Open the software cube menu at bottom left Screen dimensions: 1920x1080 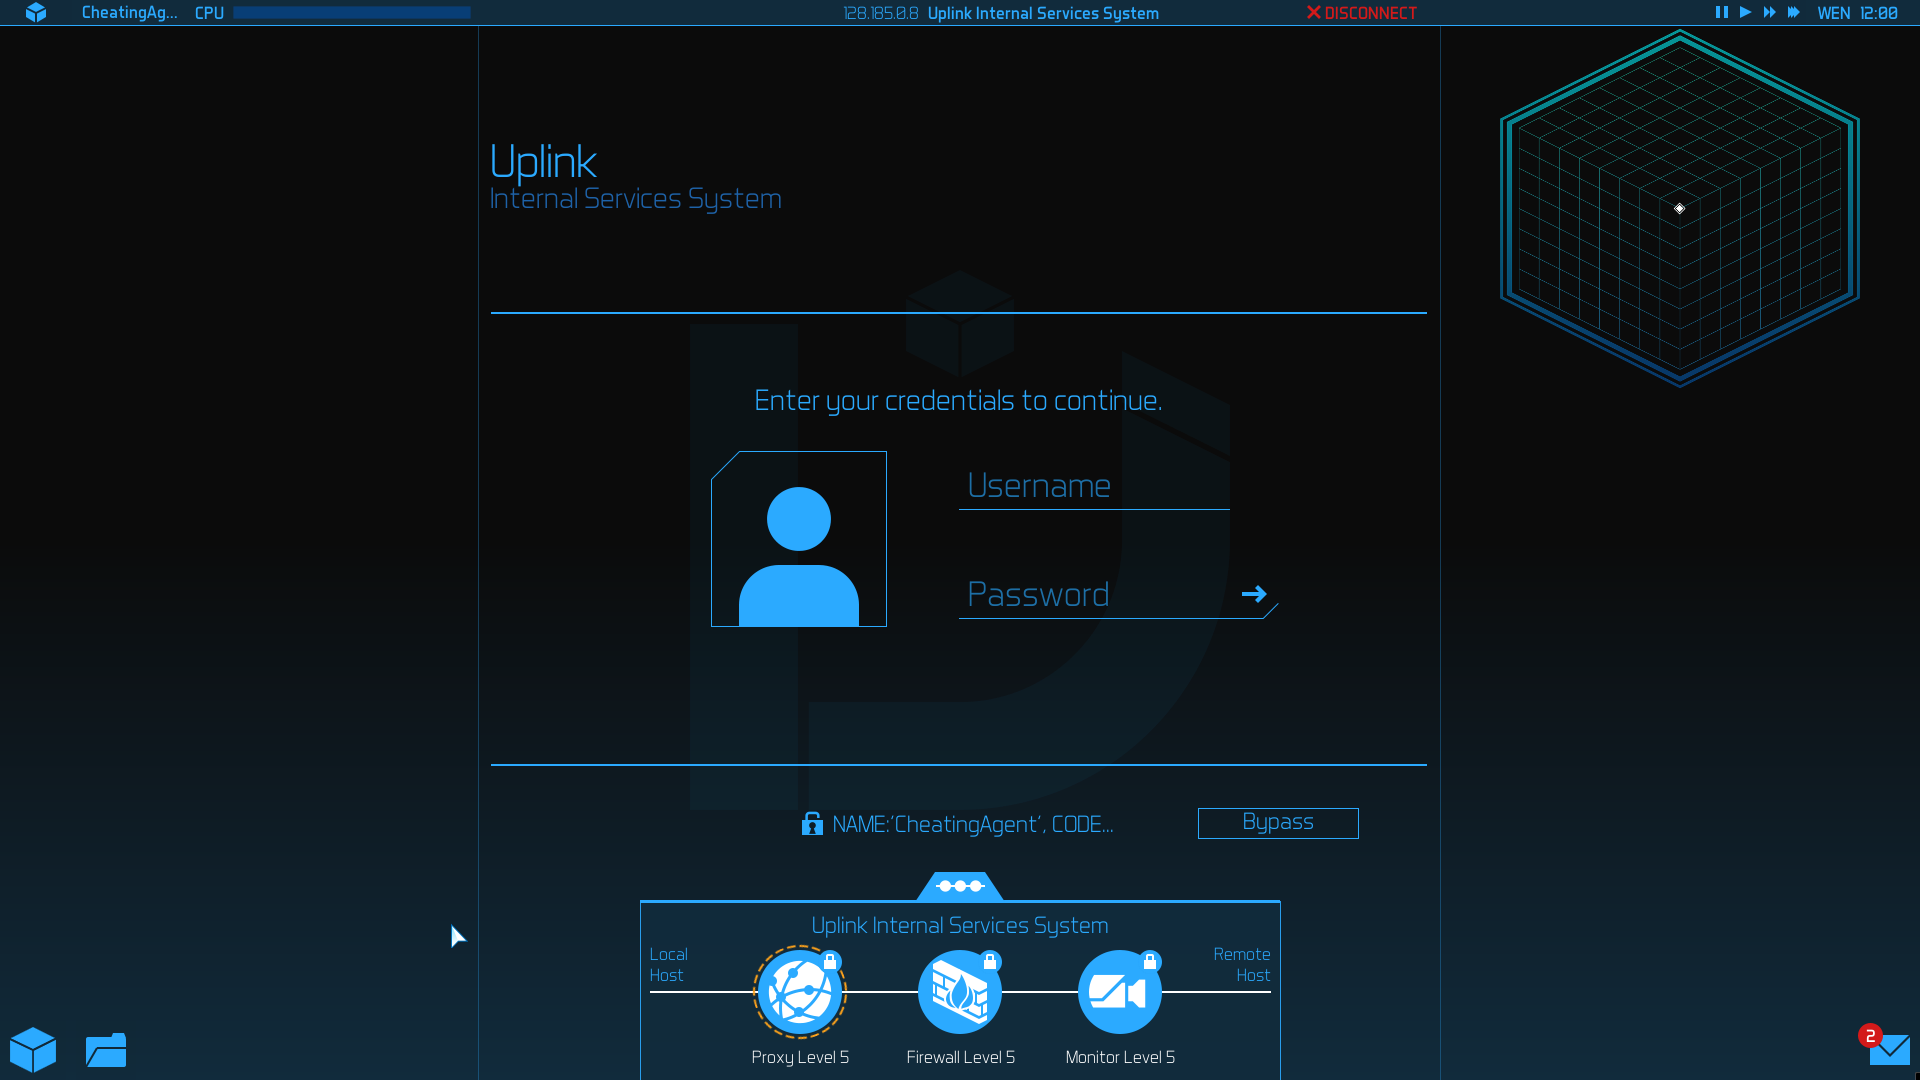click(x=33, y=1049)
